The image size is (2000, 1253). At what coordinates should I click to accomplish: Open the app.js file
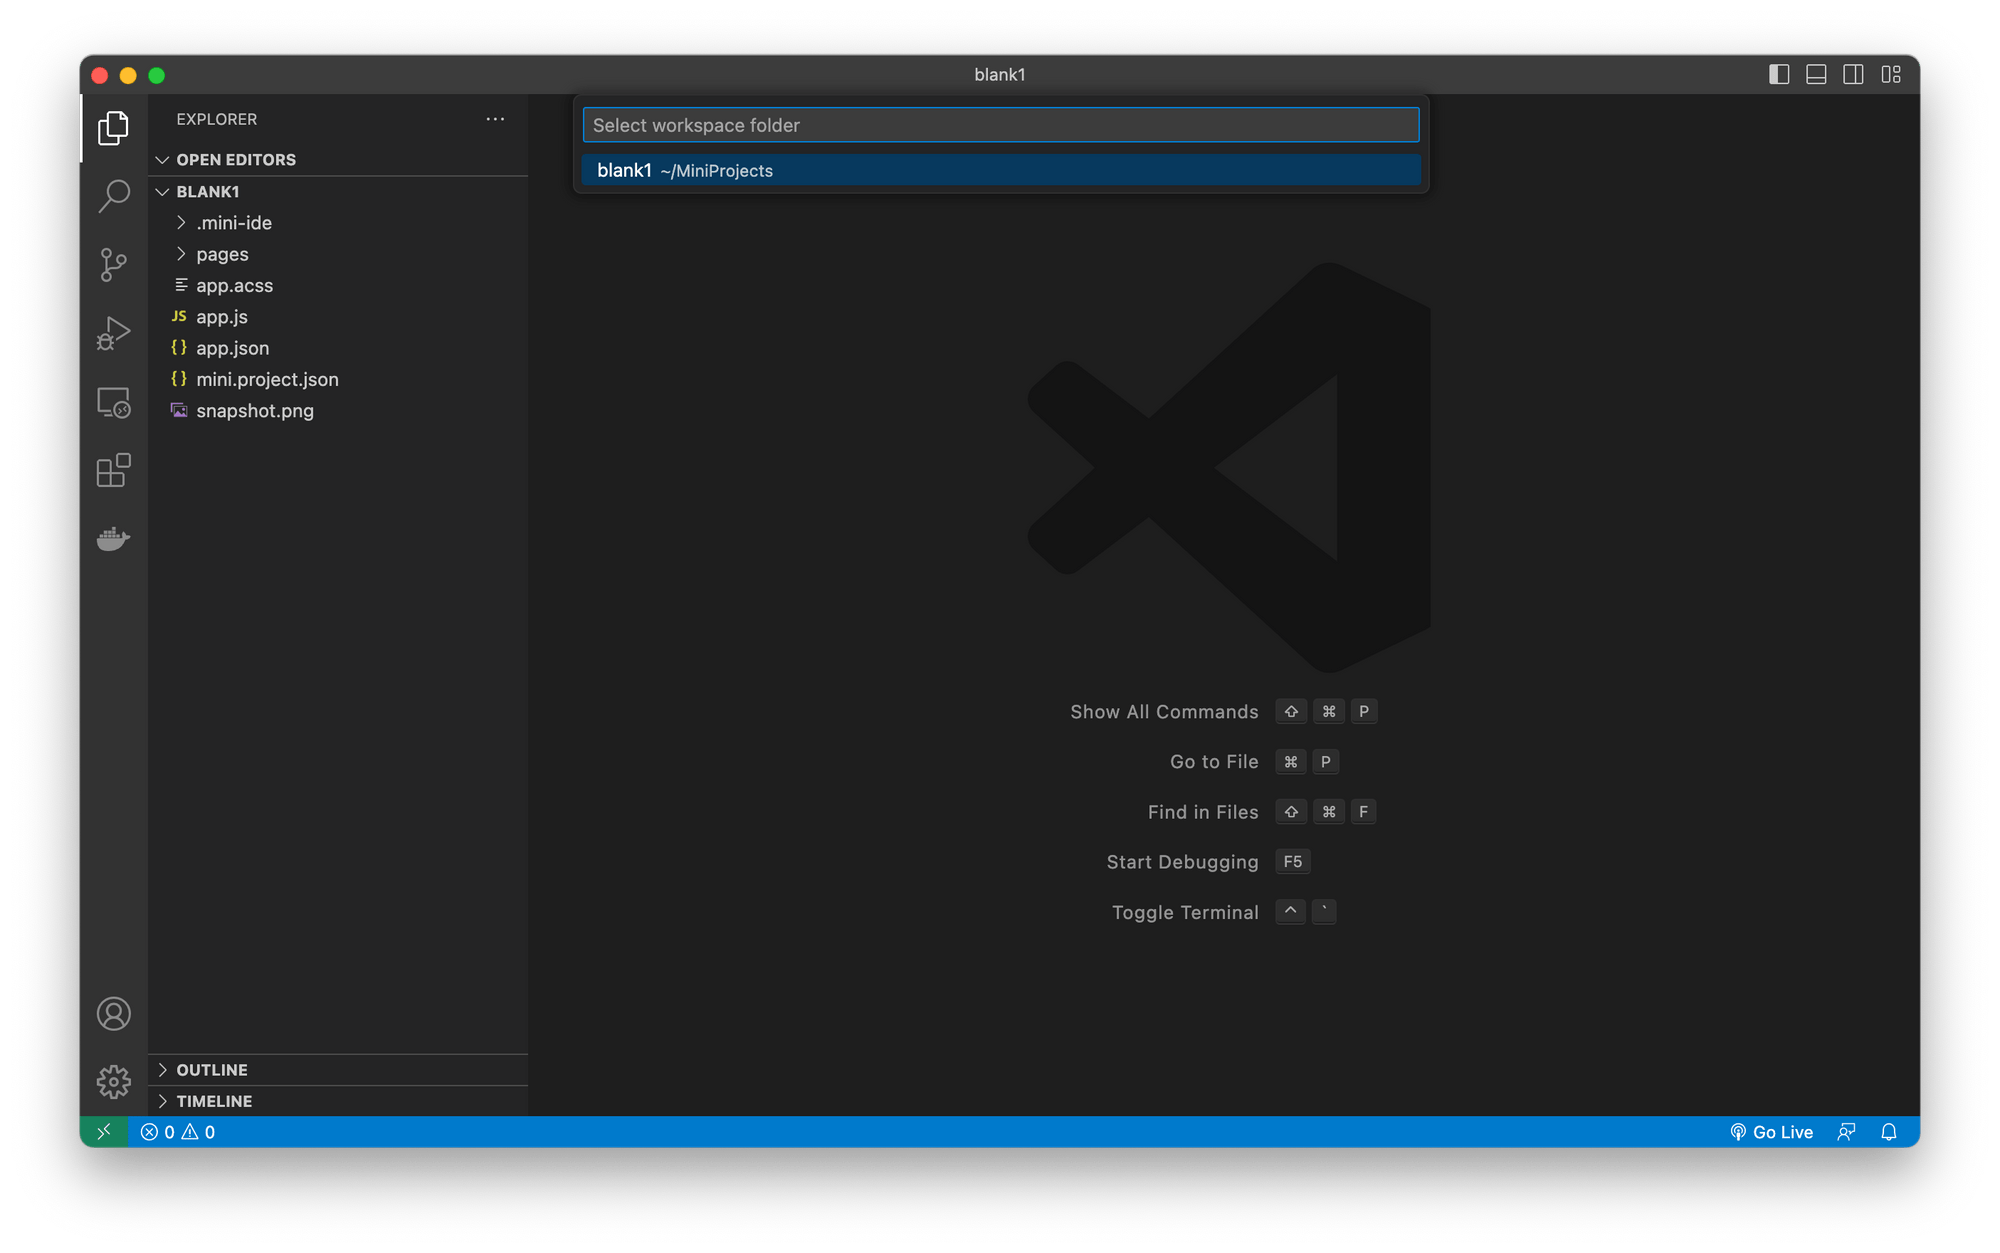coord(338,317)
